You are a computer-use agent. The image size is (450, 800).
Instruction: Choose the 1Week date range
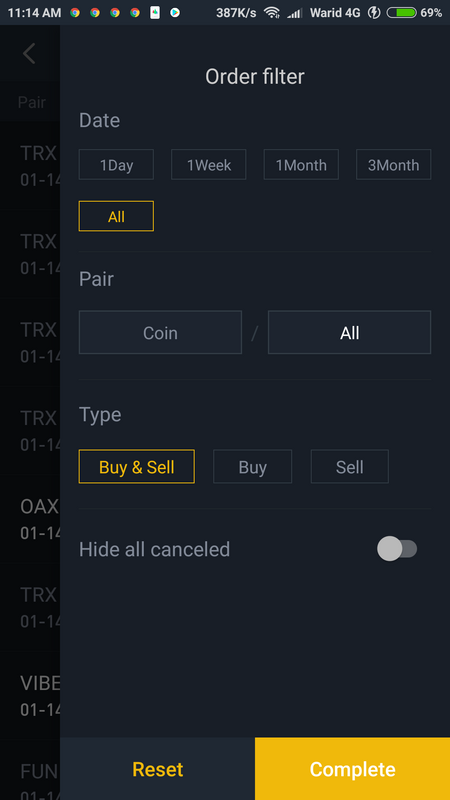coord(209,164)
